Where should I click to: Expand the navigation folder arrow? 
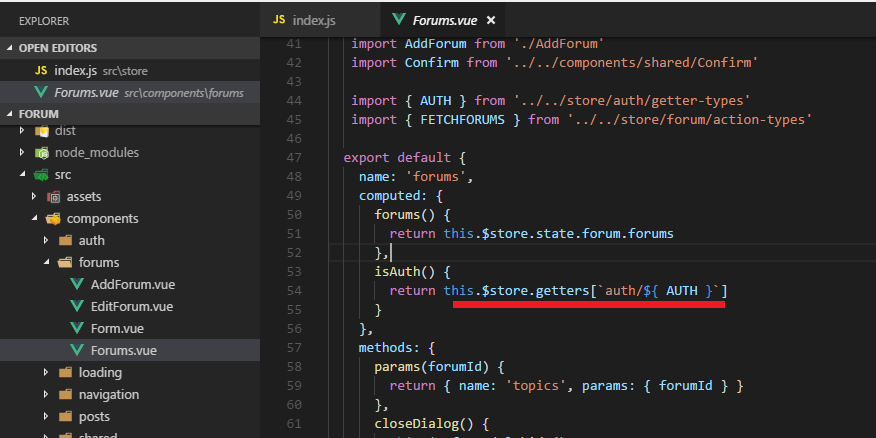(x=46, y=394)
